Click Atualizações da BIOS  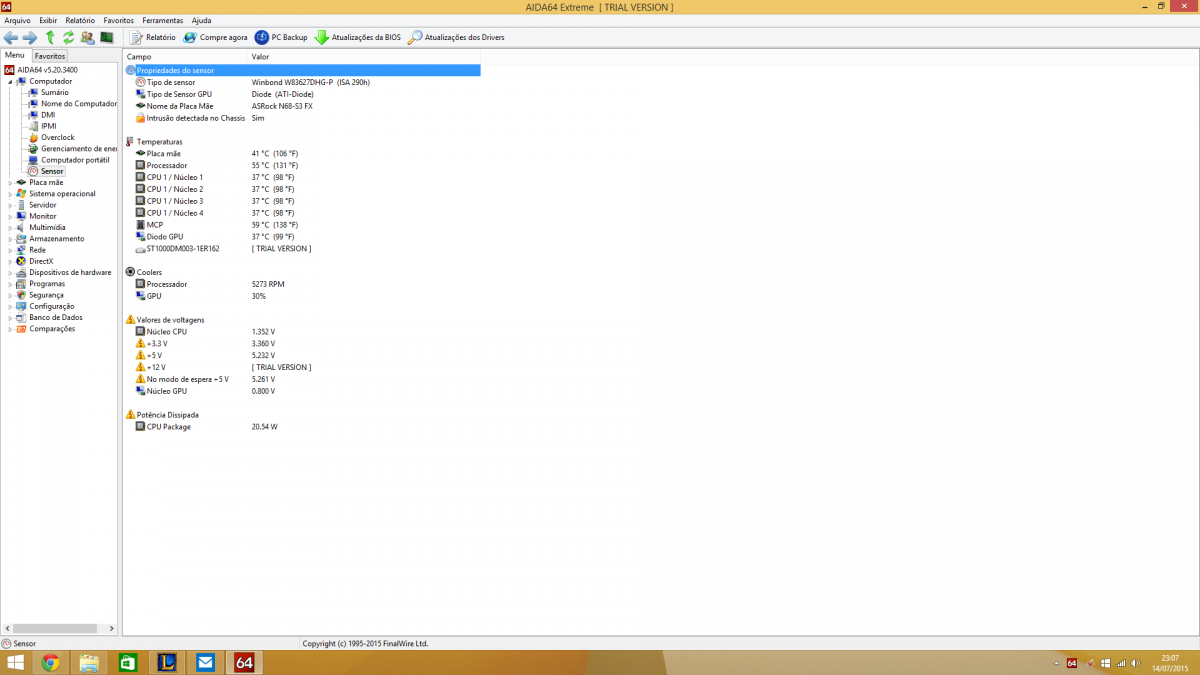358,37
